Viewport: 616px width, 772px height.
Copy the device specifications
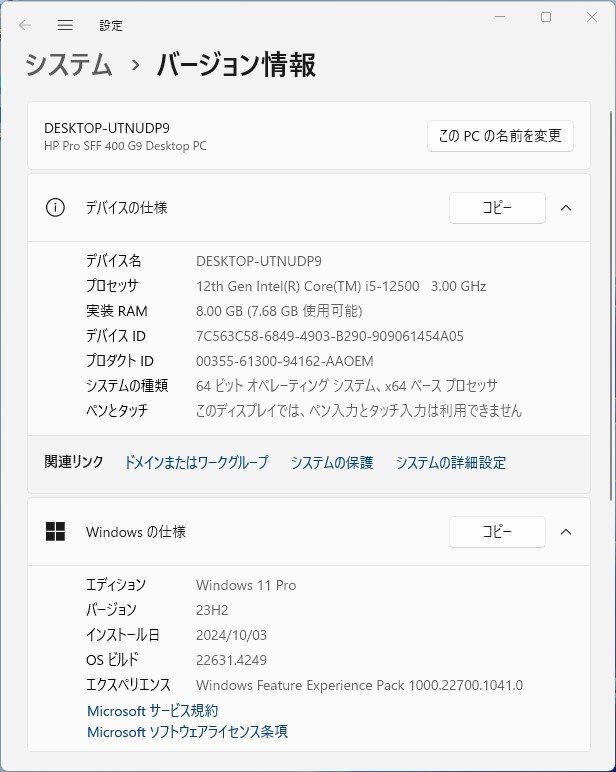(x=497, y=208)
